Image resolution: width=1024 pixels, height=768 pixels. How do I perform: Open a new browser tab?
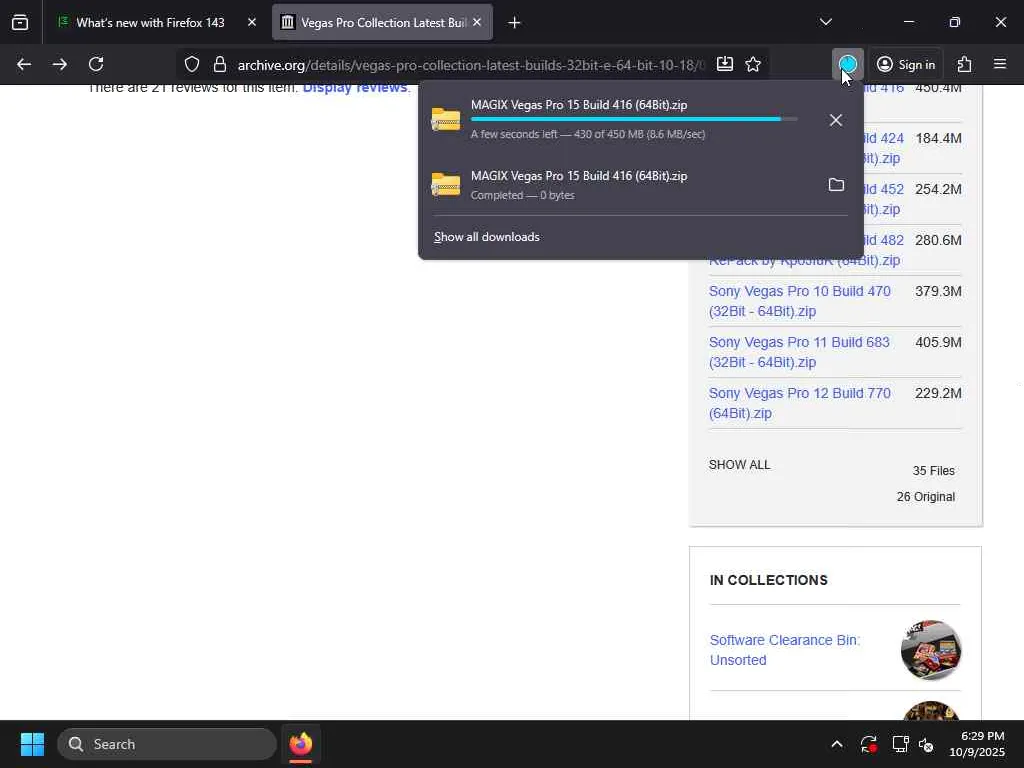(514, 23)
